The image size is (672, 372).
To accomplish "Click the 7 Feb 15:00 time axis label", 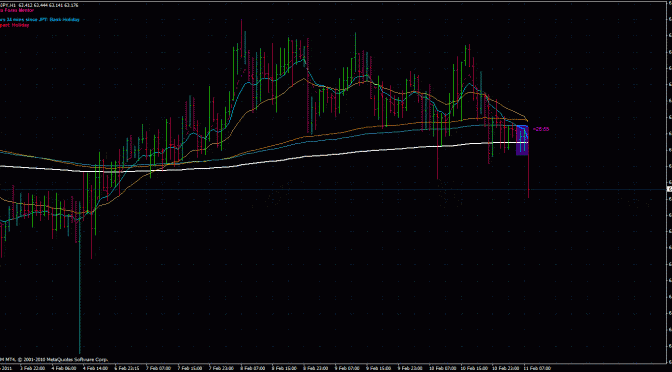I will point(190,368).
